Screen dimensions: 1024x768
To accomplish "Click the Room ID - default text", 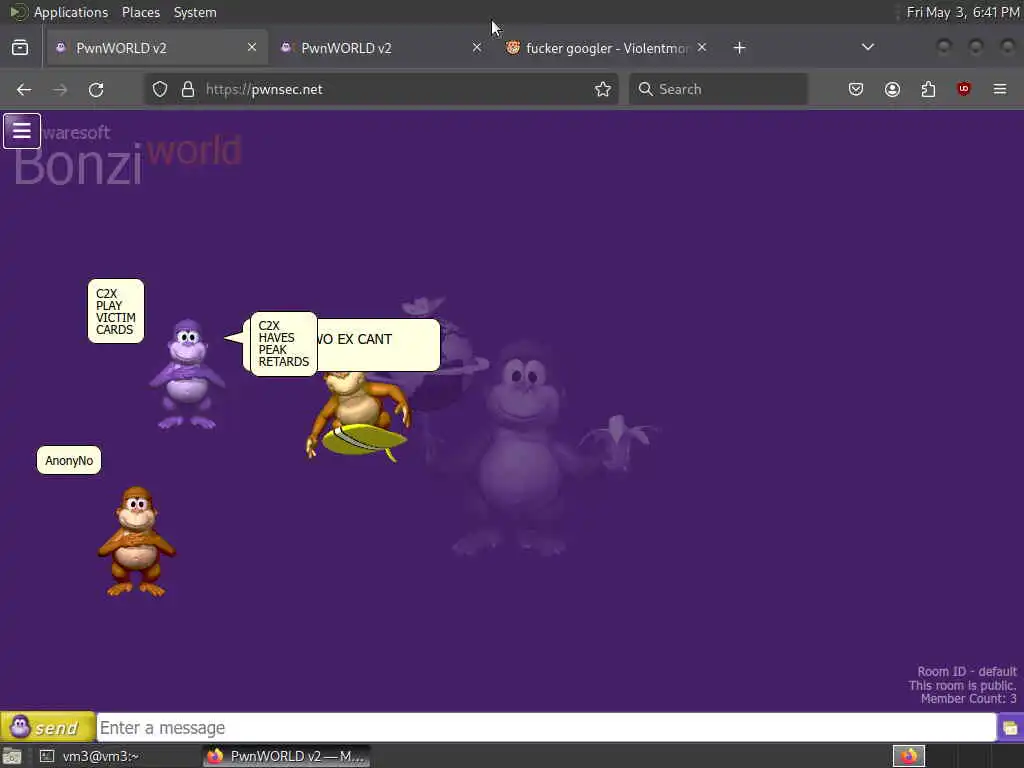I will [x=967, y=671].
